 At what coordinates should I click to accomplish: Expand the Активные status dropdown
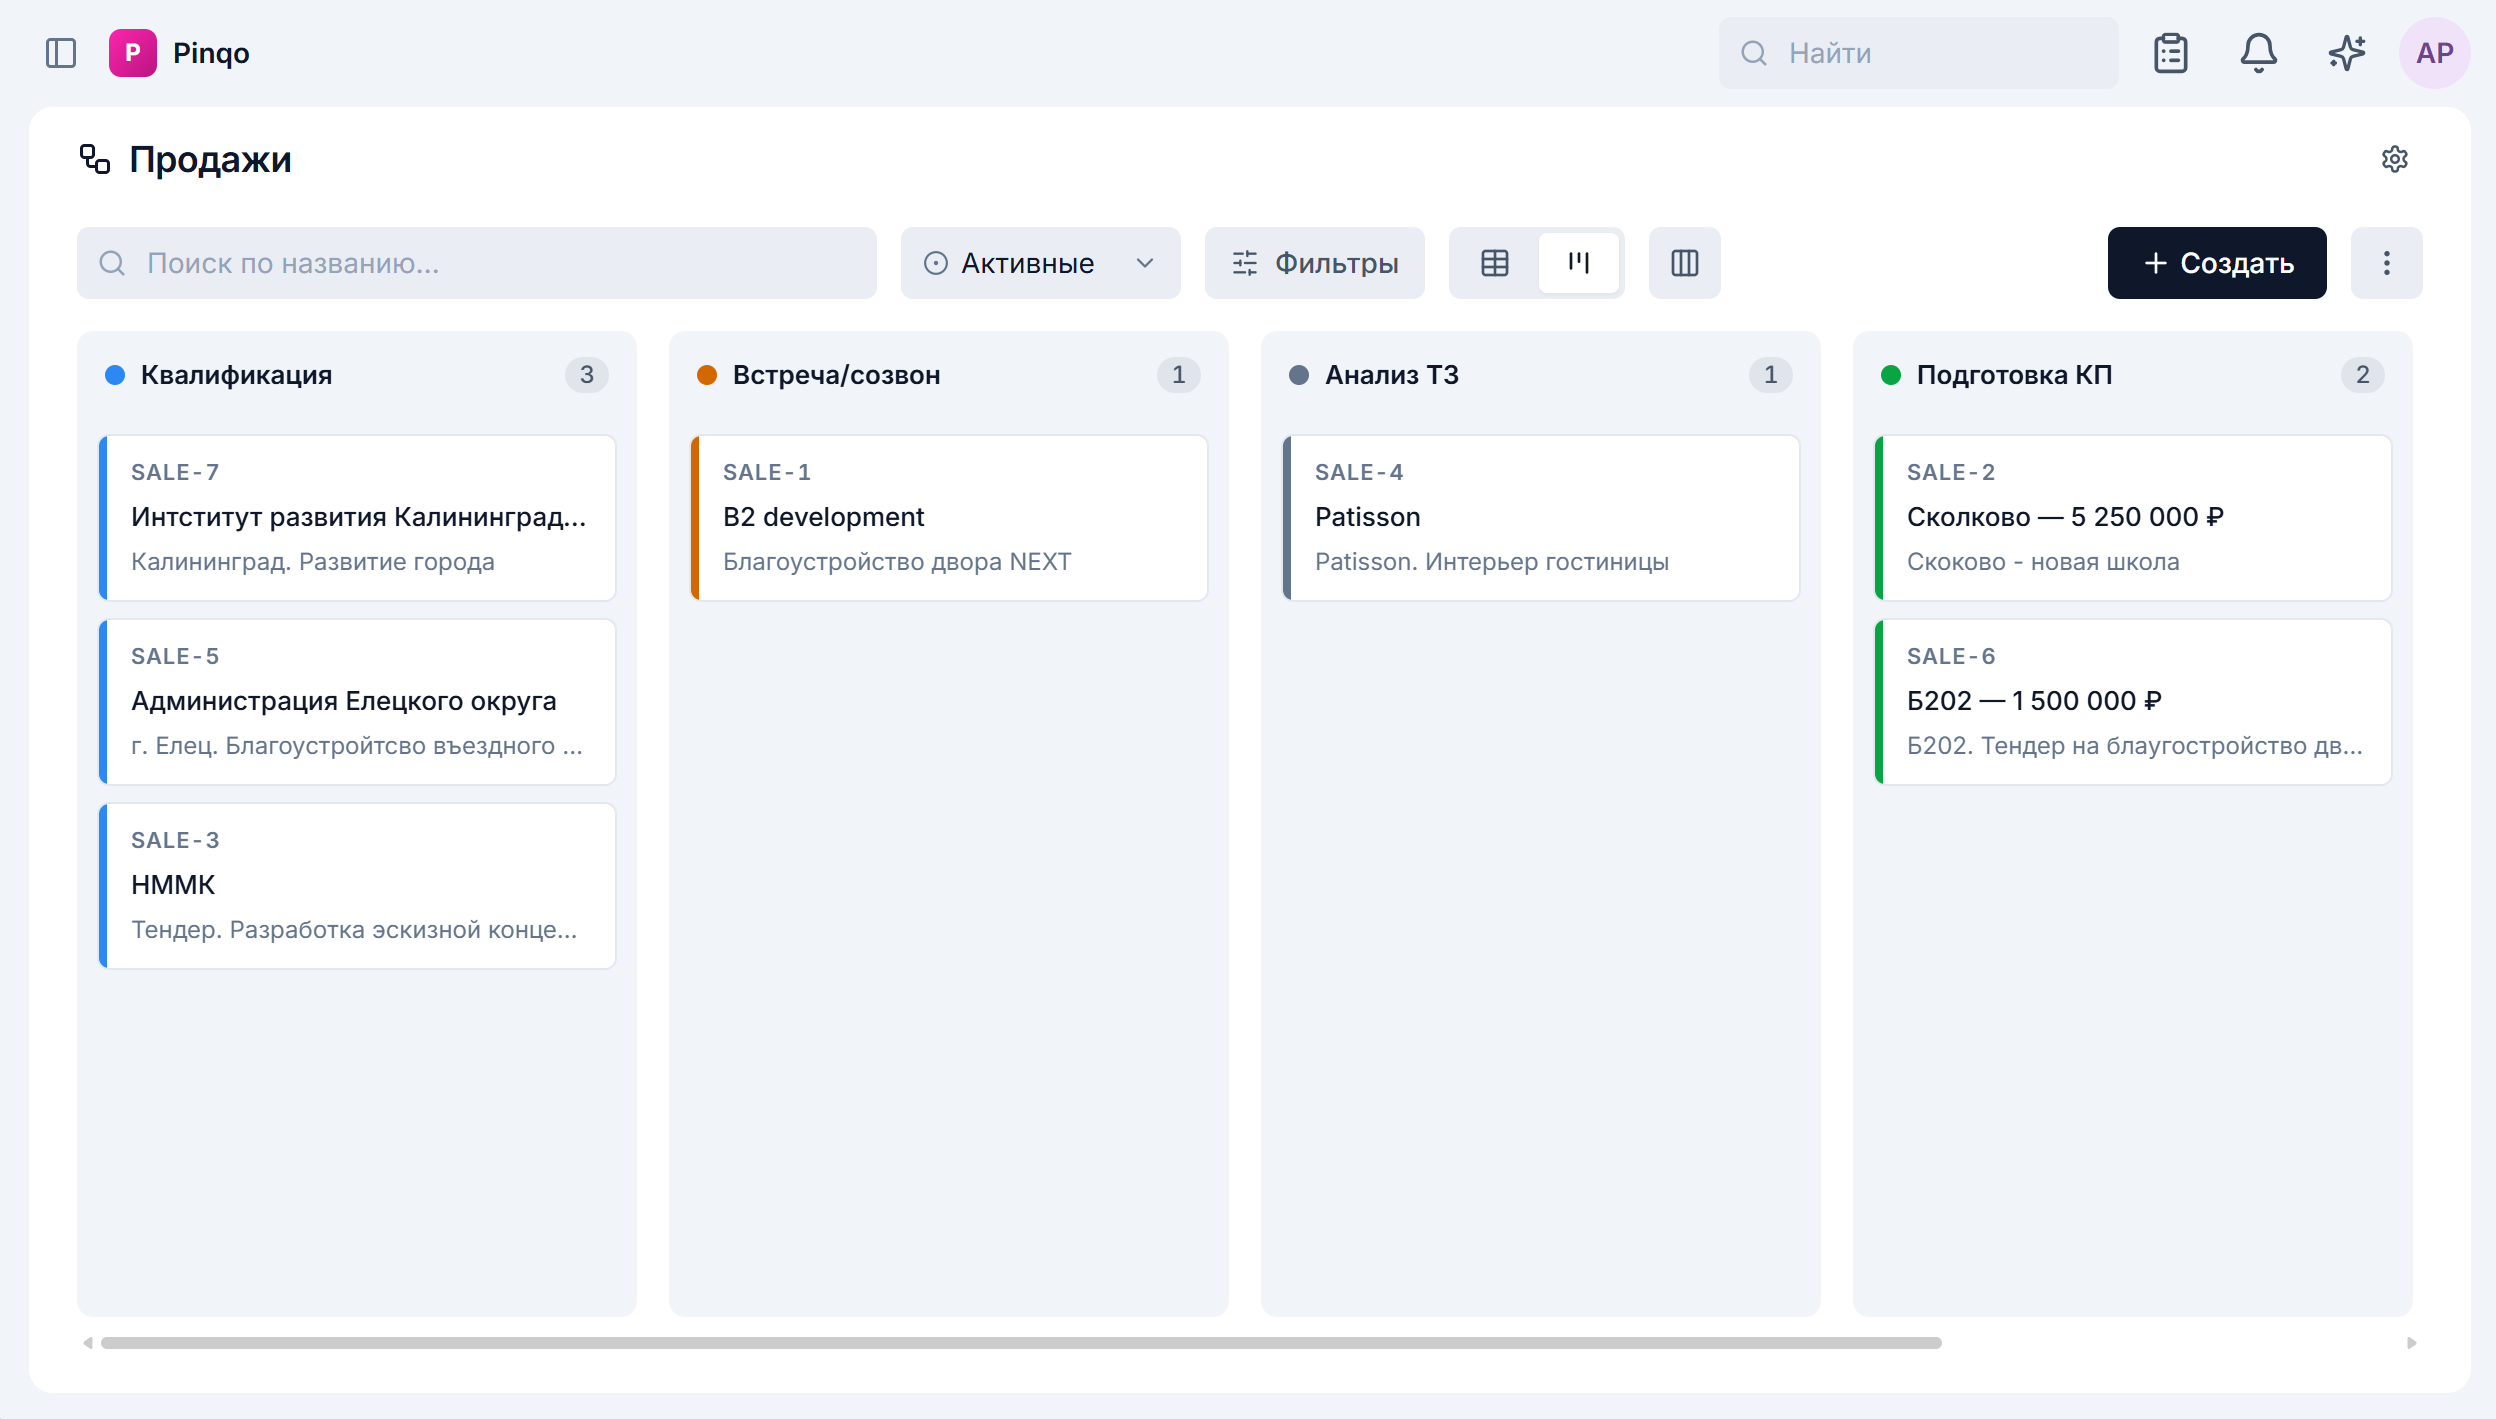coord(1040,263)
